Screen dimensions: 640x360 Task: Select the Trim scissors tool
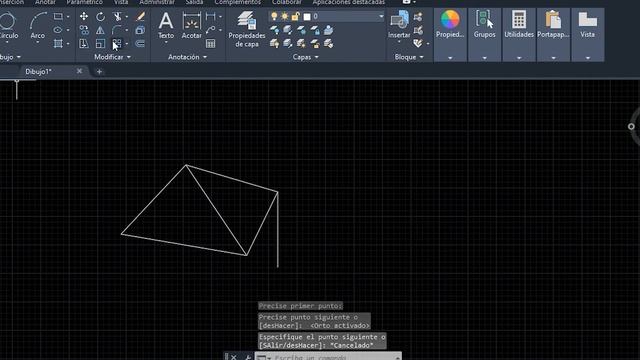[117, 16]
